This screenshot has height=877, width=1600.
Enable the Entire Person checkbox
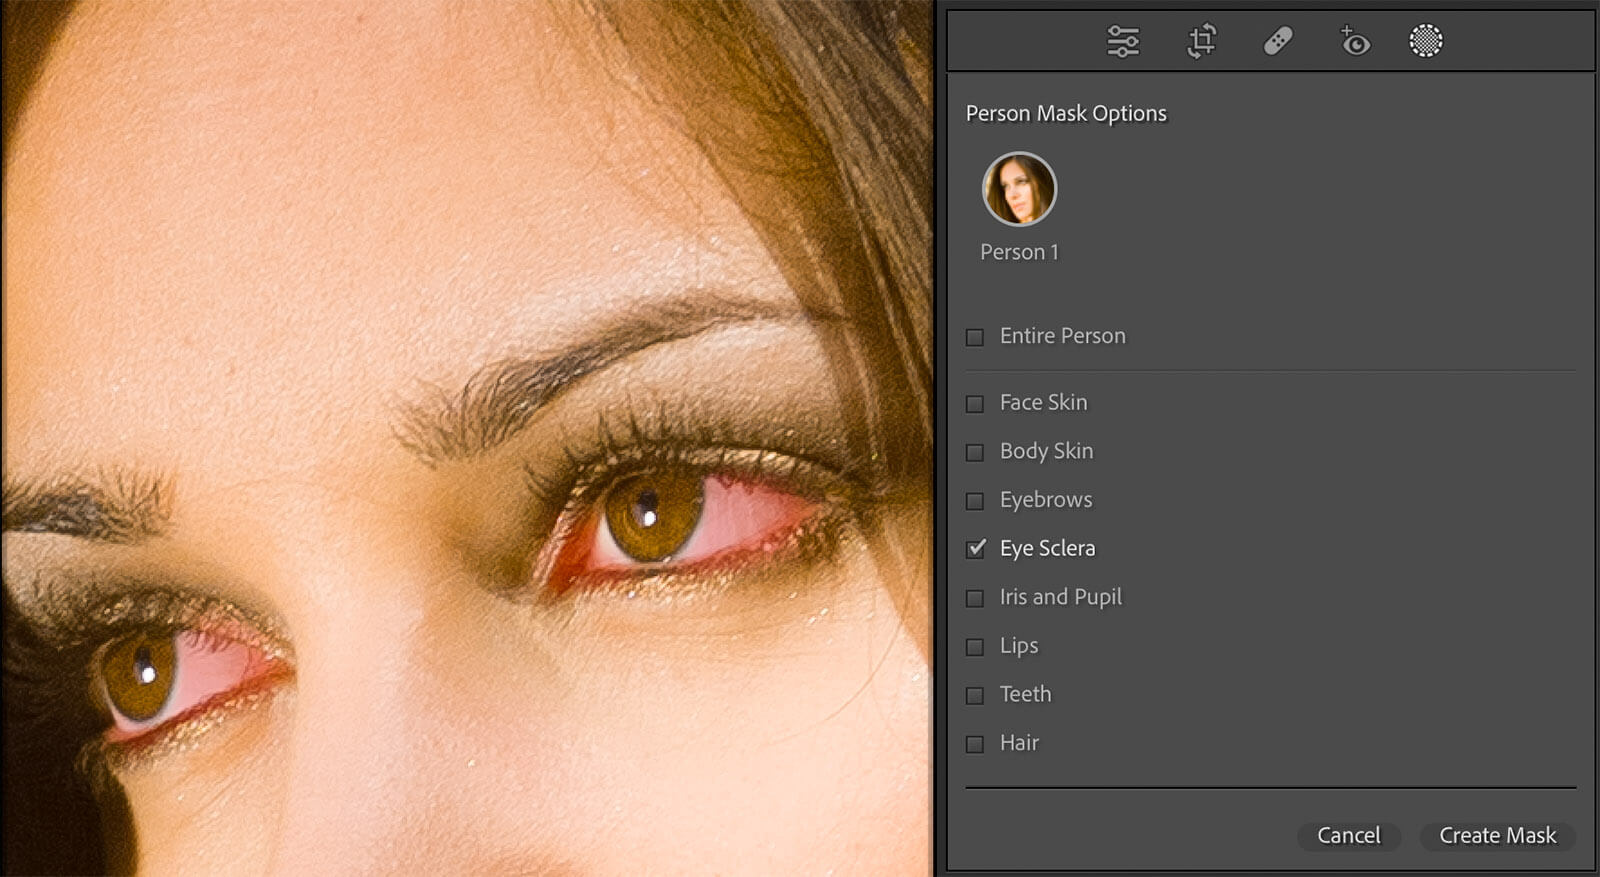coord(975,337)
